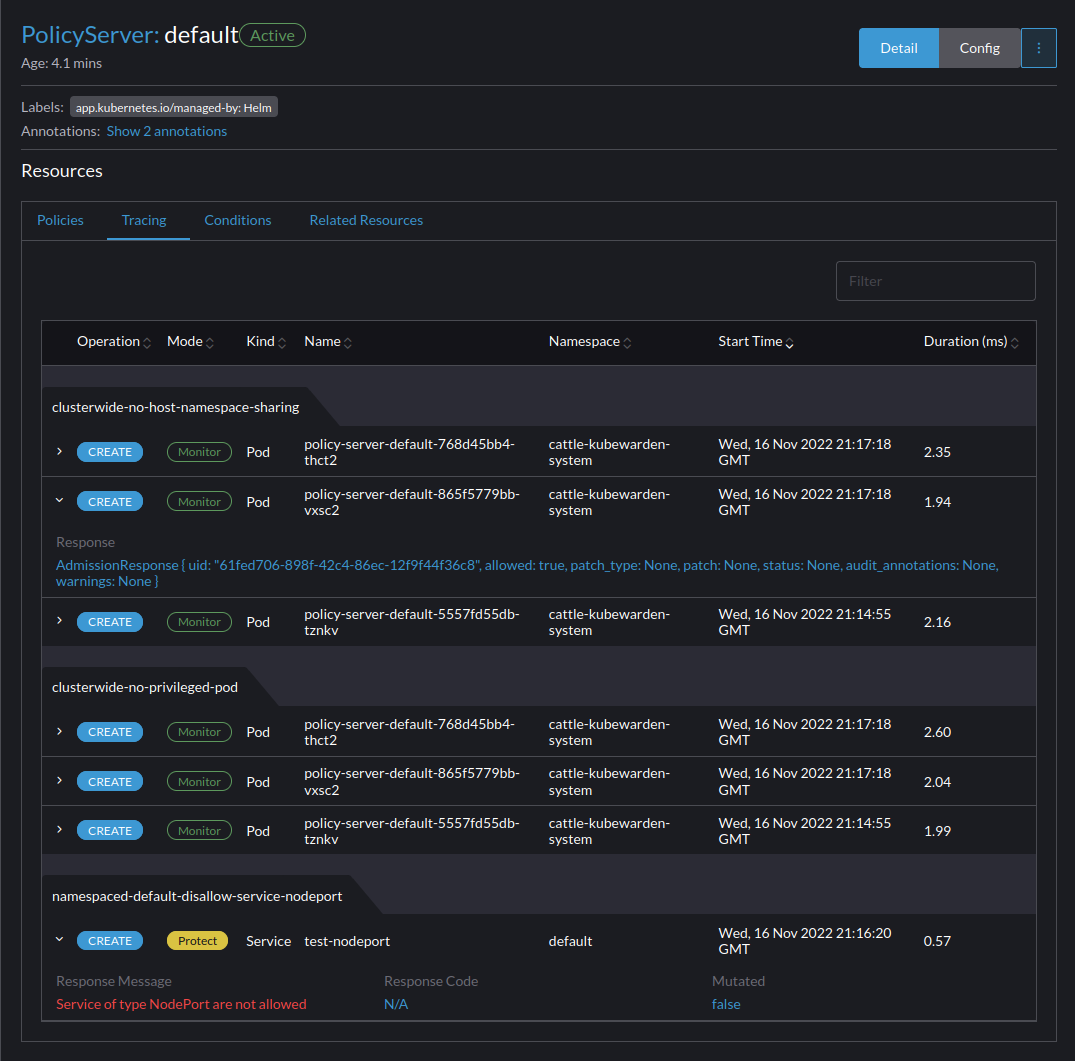The height and width of the screenshot is (1061, 1075).
Task: Collapse the policy-server-default-865f5779bb-vxsc2 response row
Action: (59, 501)
